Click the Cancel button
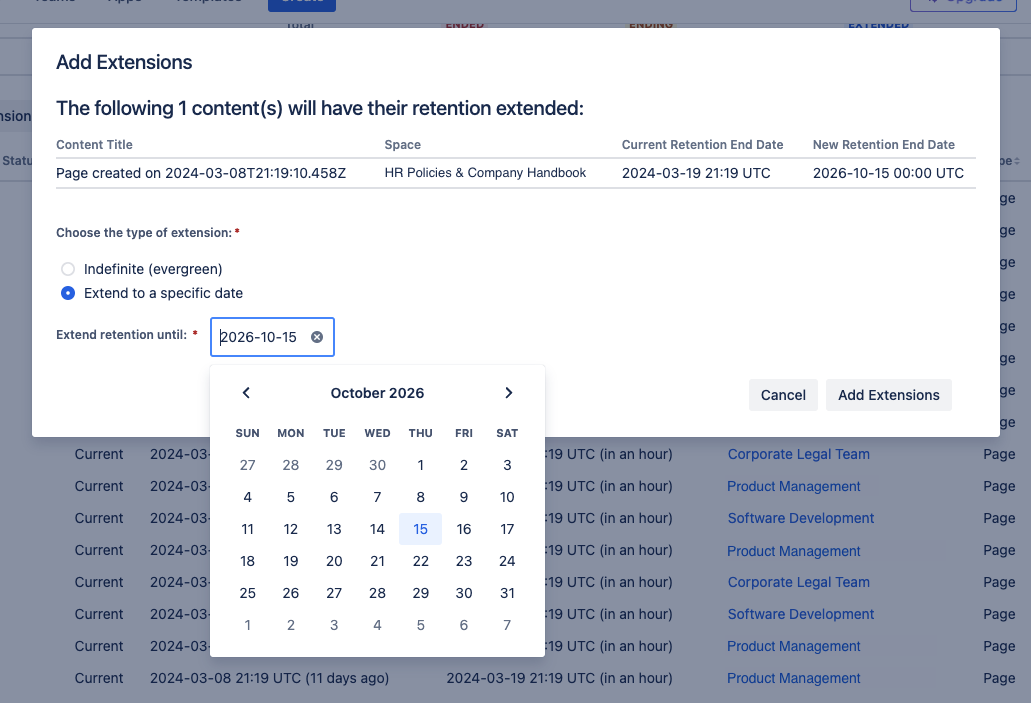This screenshot has height=703, width=1031. pyautogui.click(x=783, y=395)
